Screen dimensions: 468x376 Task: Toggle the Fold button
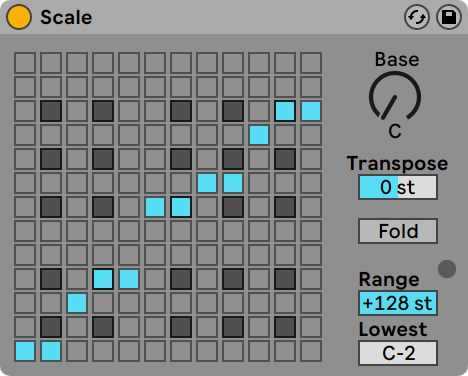coord(398,231)
